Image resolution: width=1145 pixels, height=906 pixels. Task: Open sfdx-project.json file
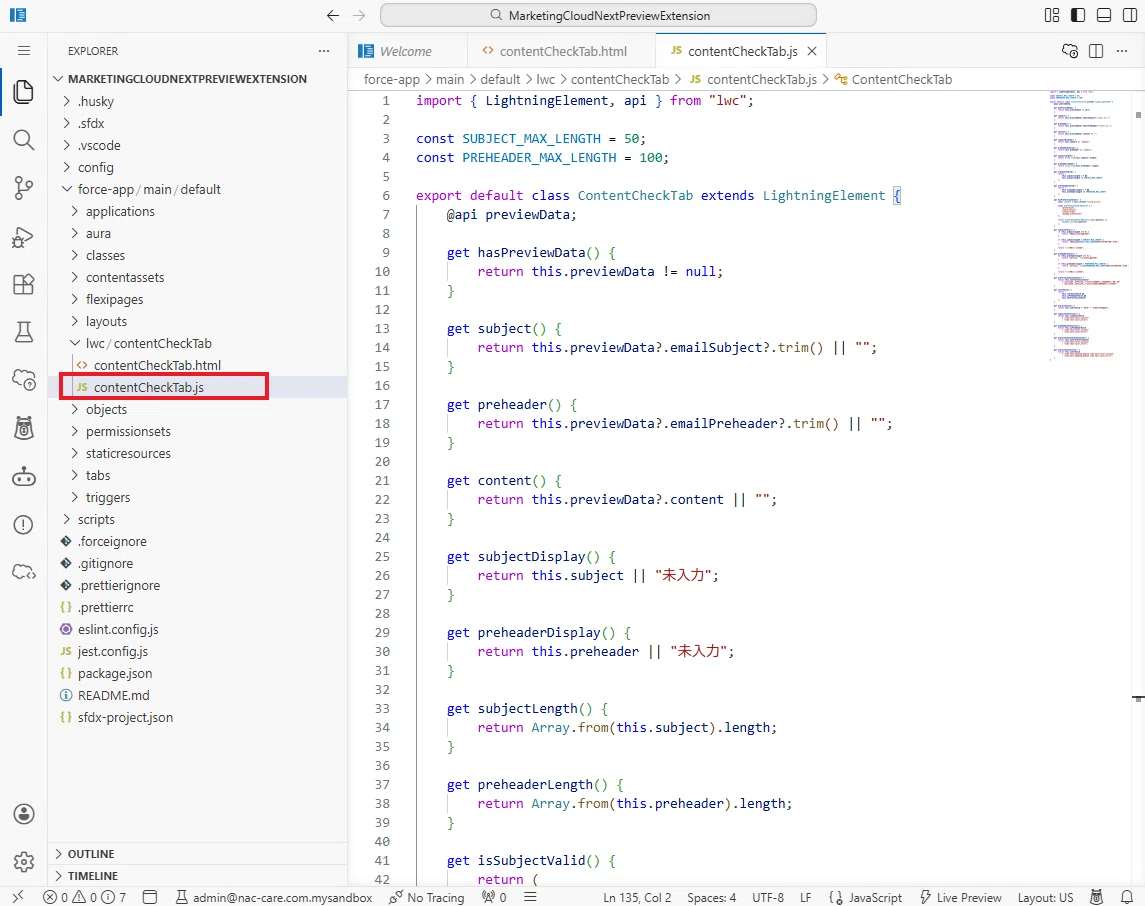(x=197, y=717)
